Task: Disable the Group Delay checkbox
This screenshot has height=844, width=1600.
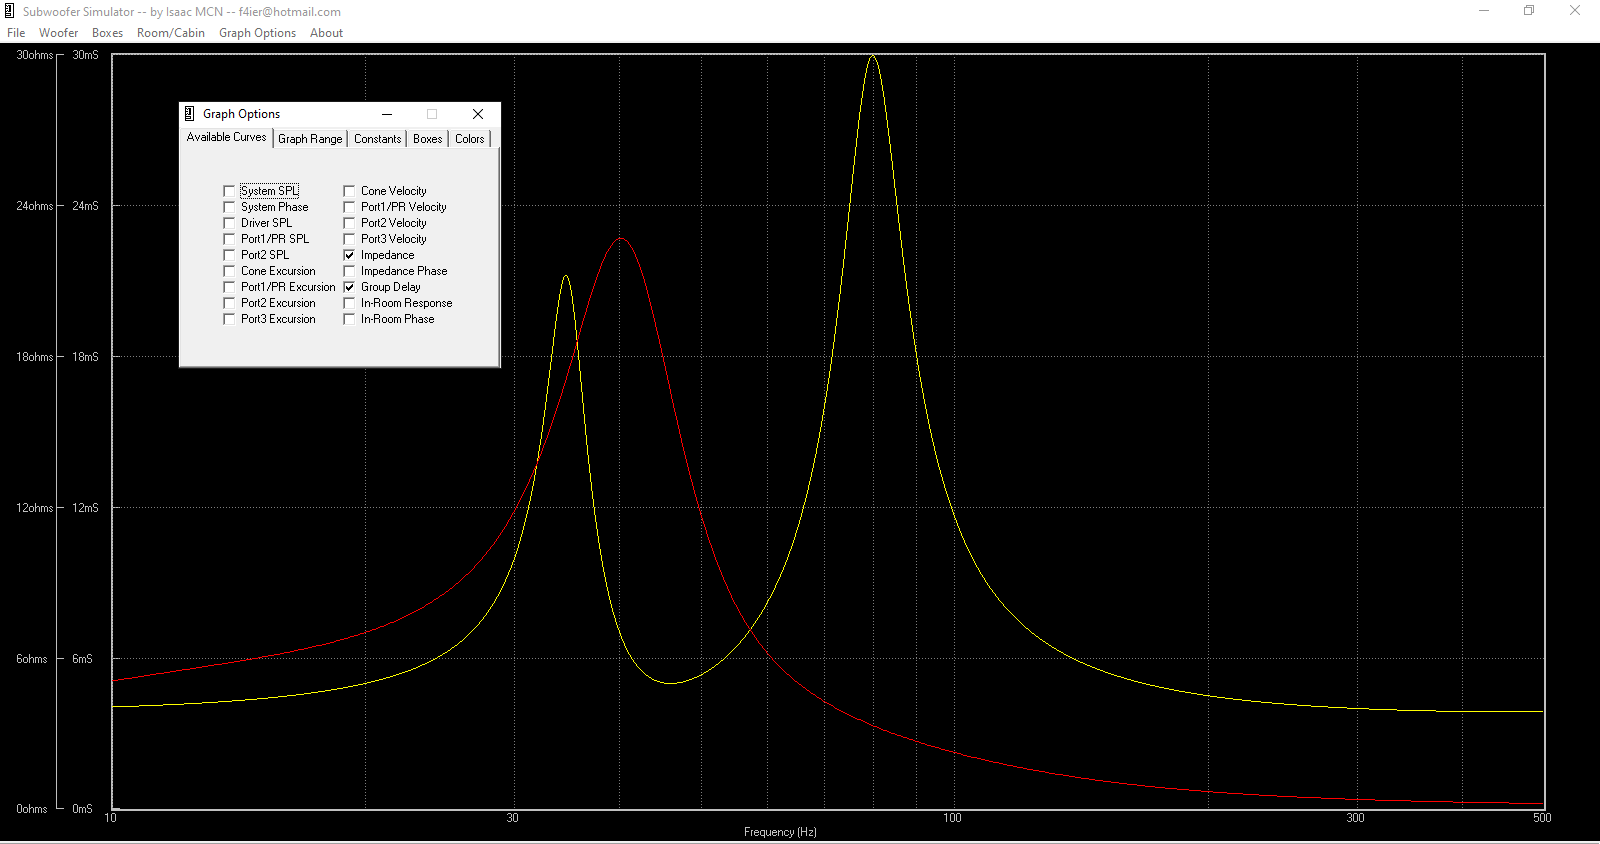Action: (x=349, y=287)
